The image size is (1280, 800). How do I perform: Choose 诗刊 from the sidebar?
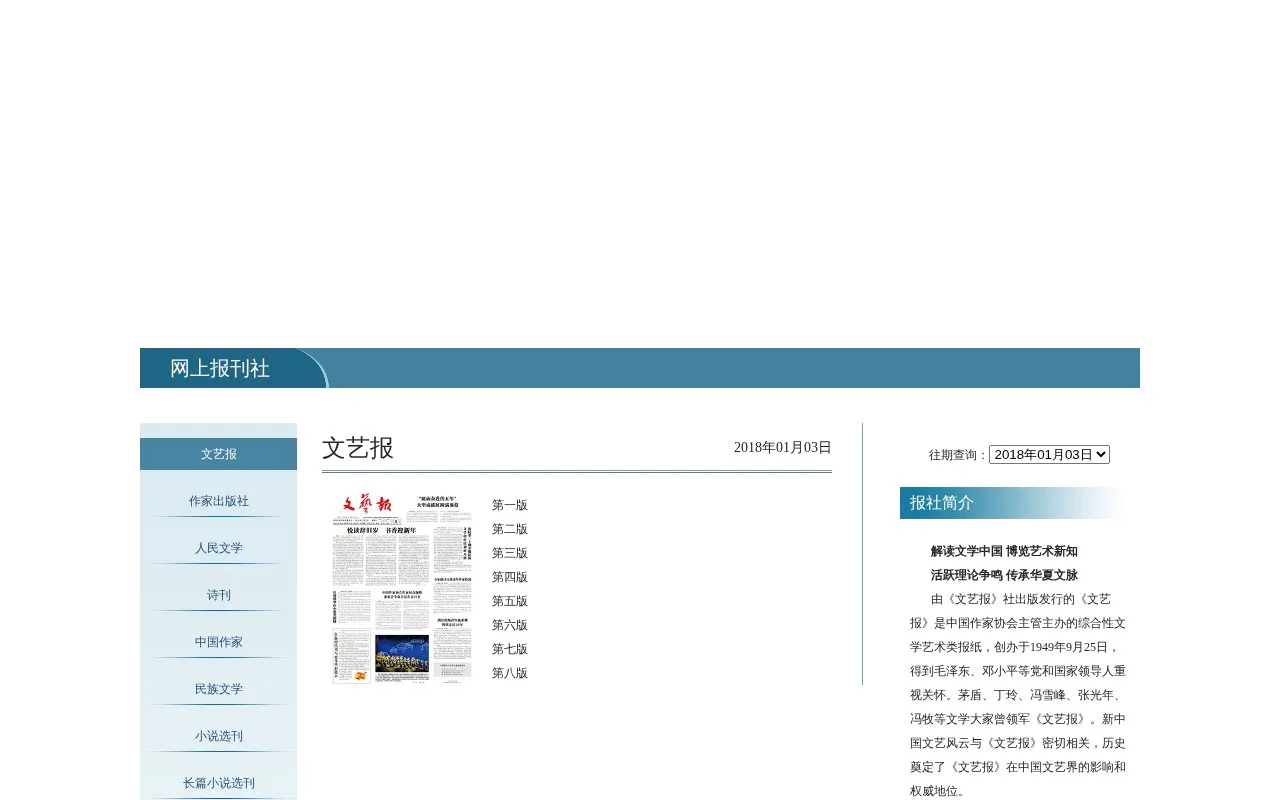point(218,595)
